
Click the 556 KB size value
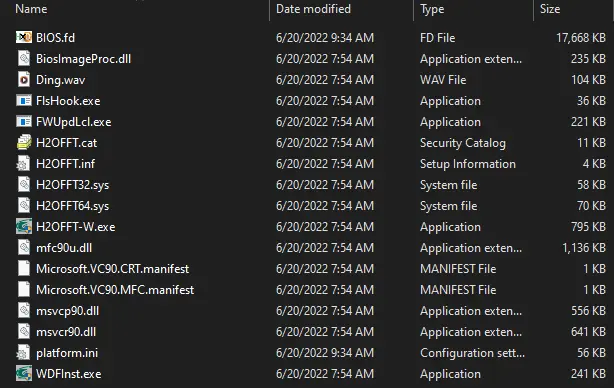pyautogui.click(x=588, y=311)
